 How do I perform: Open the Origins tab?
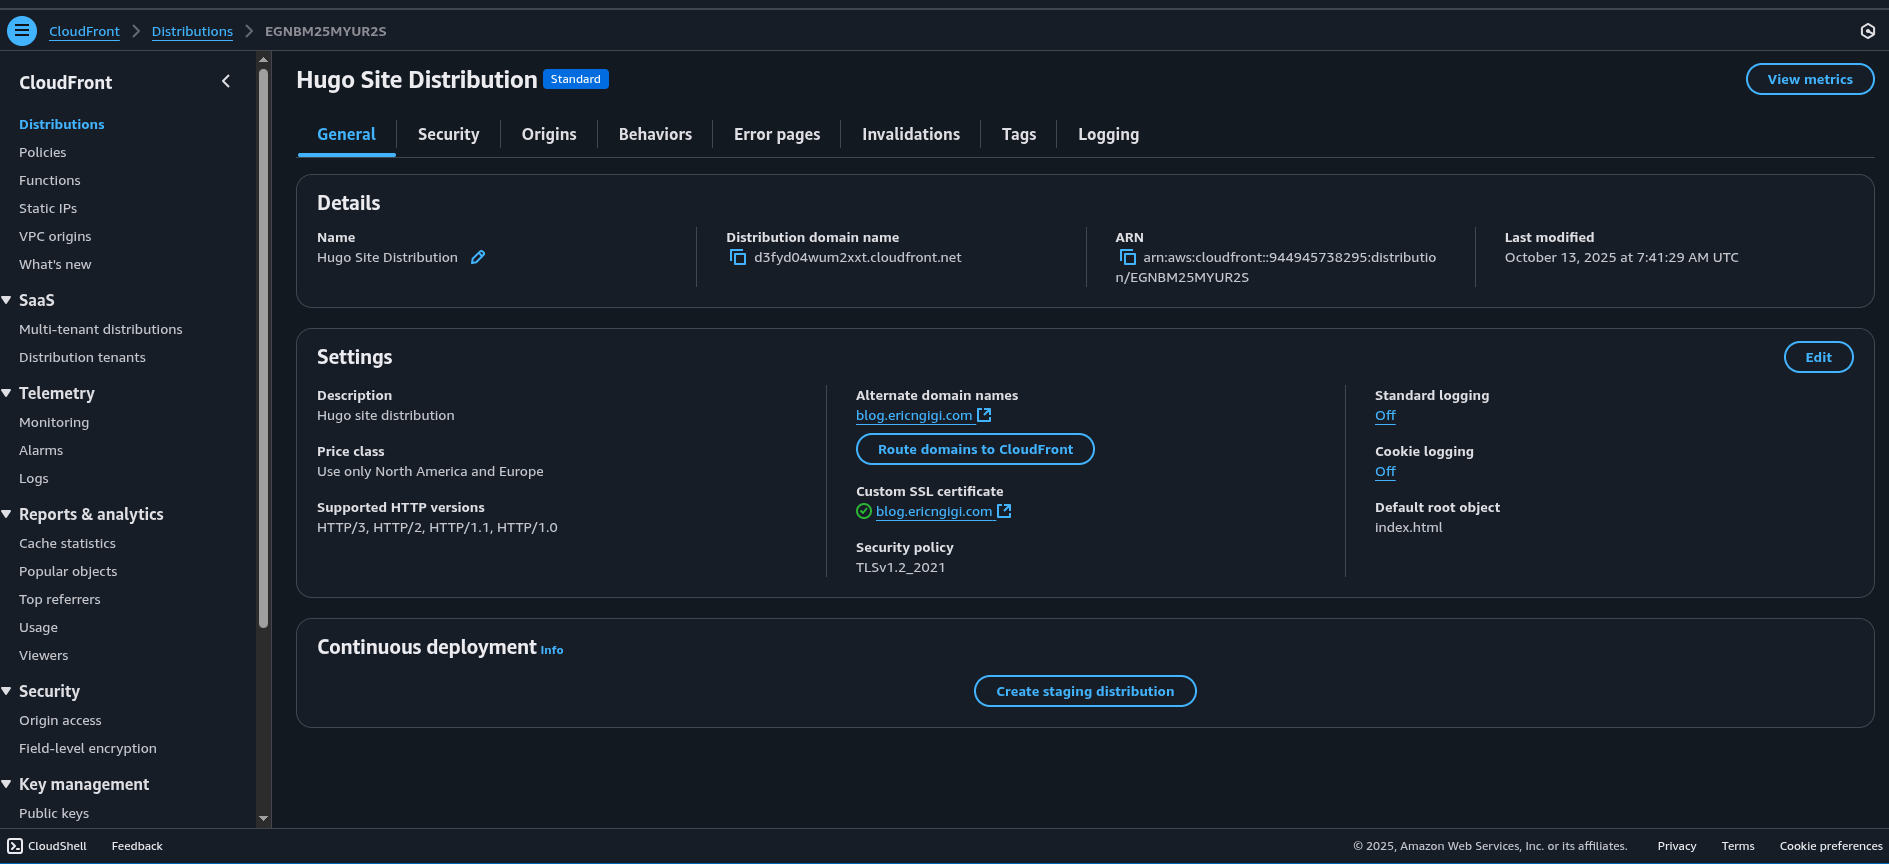click(x=549, y=134)
